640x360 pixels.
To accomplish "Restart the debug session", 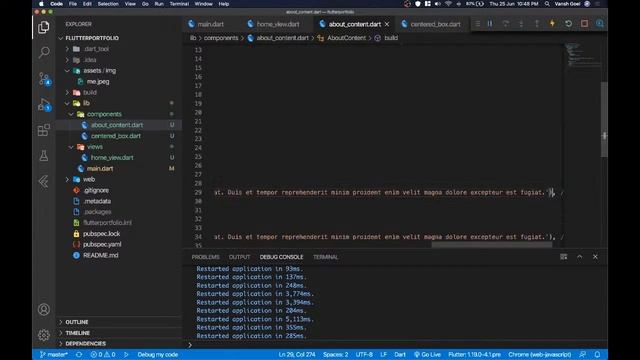I will pyautogui.click(x=568, y=24).
